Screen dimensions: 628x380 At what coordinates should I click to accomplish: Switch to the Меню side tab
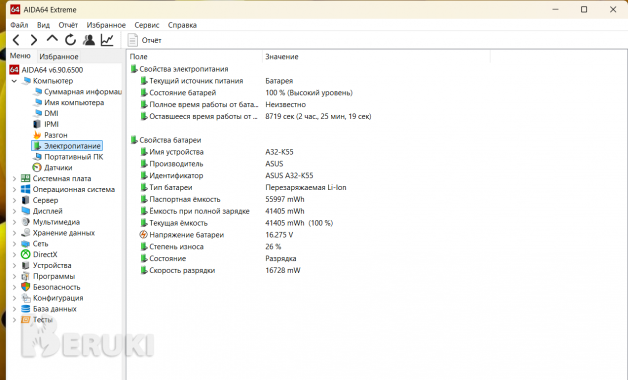pyautogui.click(x=20, y=56)
